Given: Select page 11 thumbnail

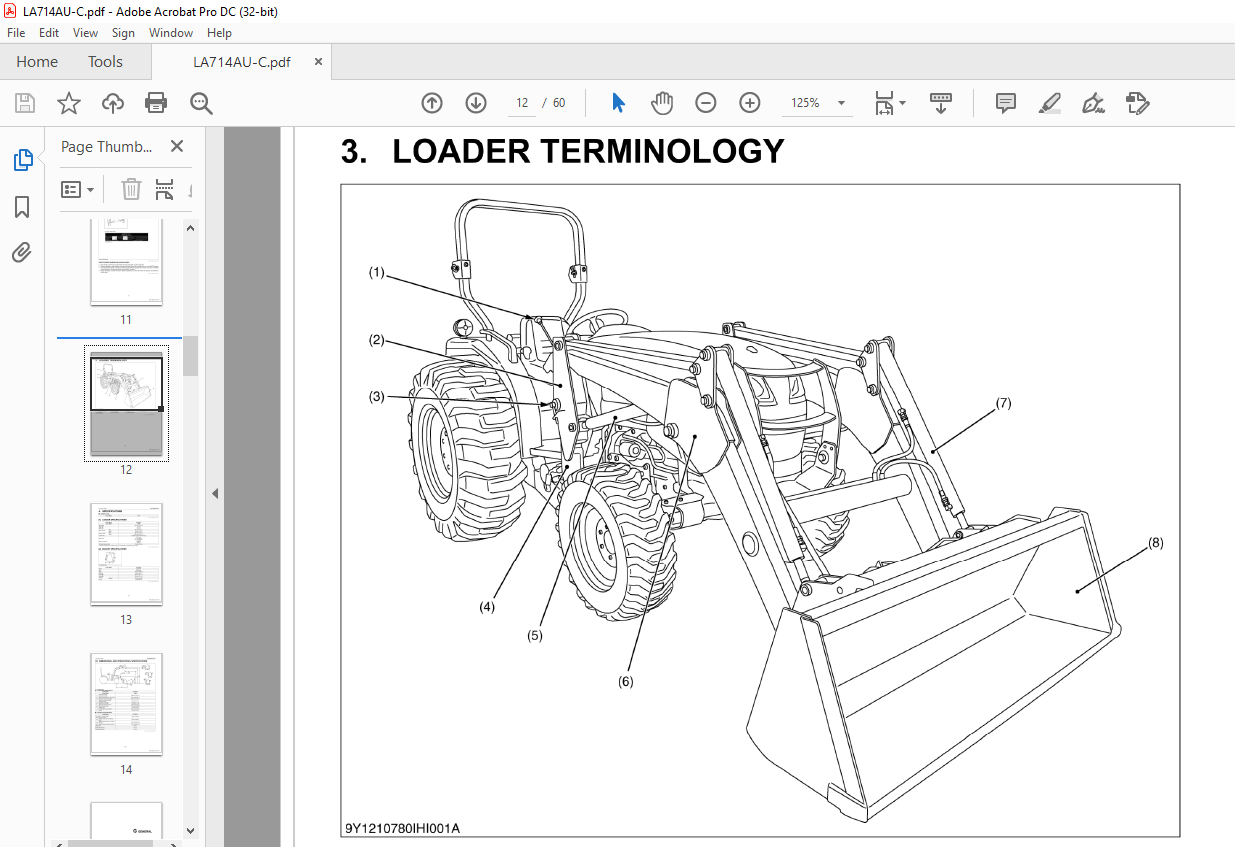Looking at the screenshot, I should coord(126,262).
